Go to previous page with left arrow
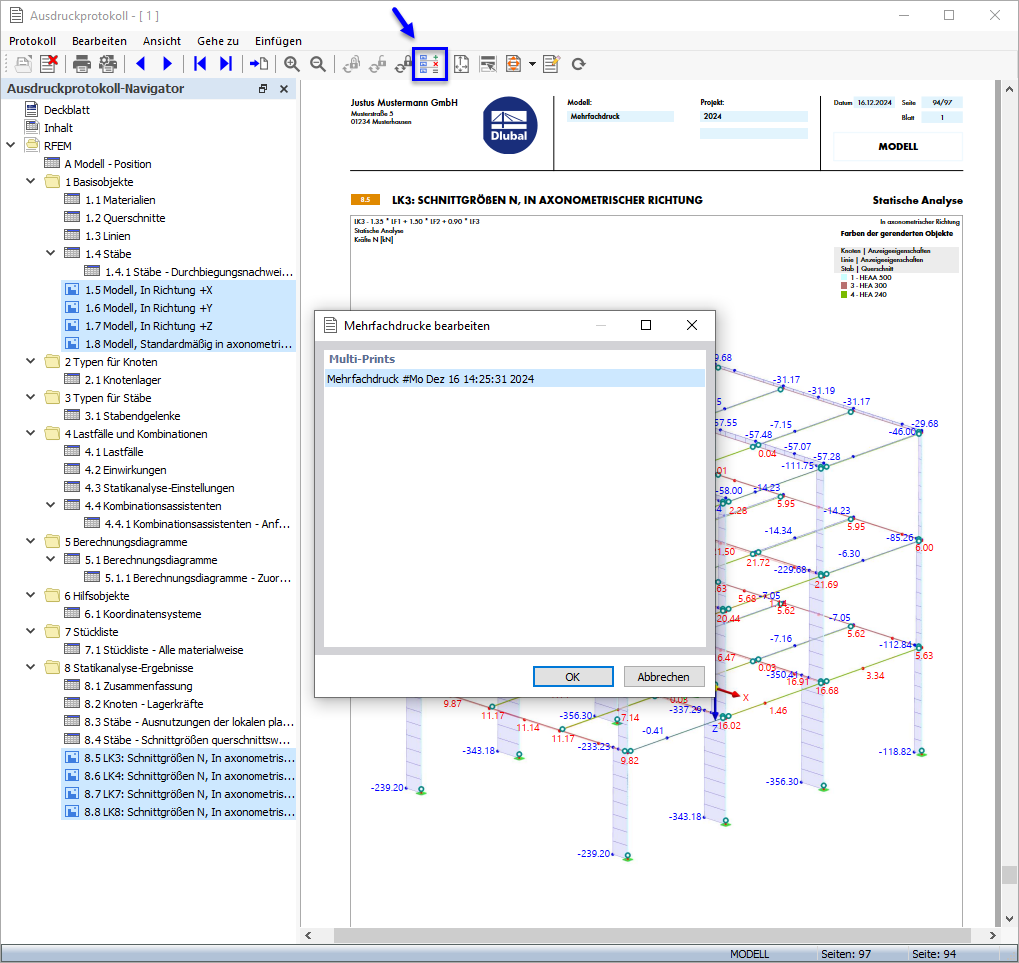This screenshot has width=1019, height=963. pyautogui.click(x=140, y=64)
